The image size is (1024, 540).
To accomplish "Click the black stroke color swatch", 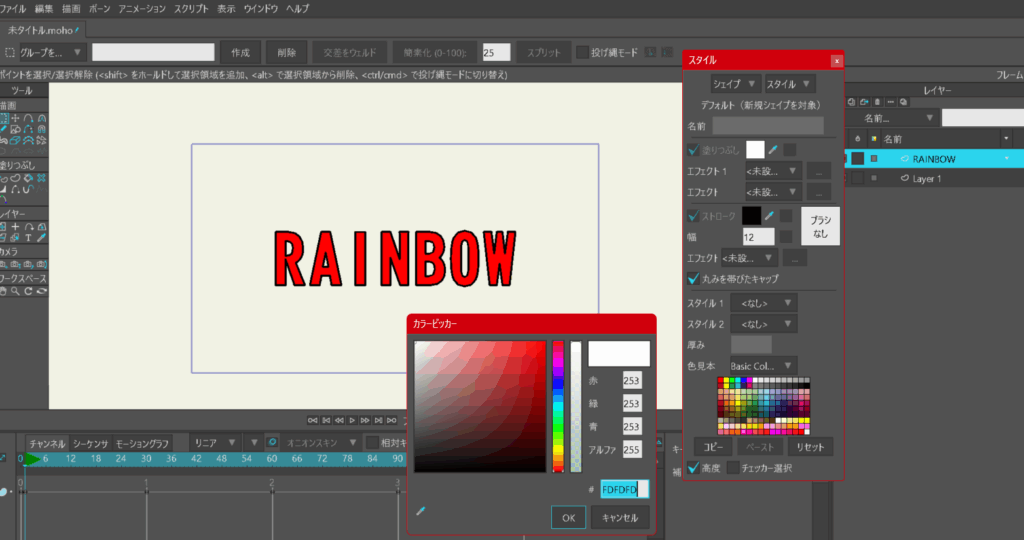I will [751, 216].
